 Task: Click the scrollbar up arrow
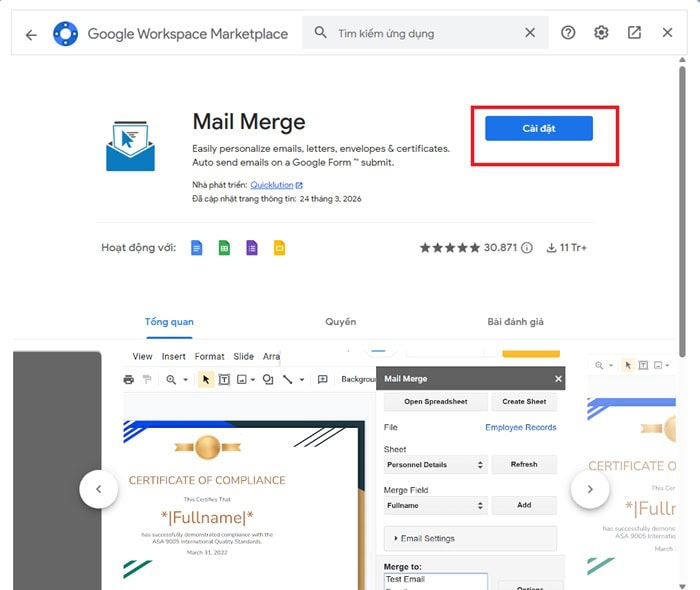point(682,60)
